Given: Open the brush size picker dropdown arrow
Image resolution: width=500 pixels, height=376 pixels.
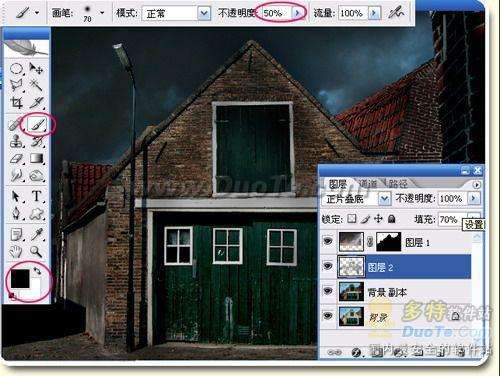Looking at the screenshot, I should click(x=102, y=13).
